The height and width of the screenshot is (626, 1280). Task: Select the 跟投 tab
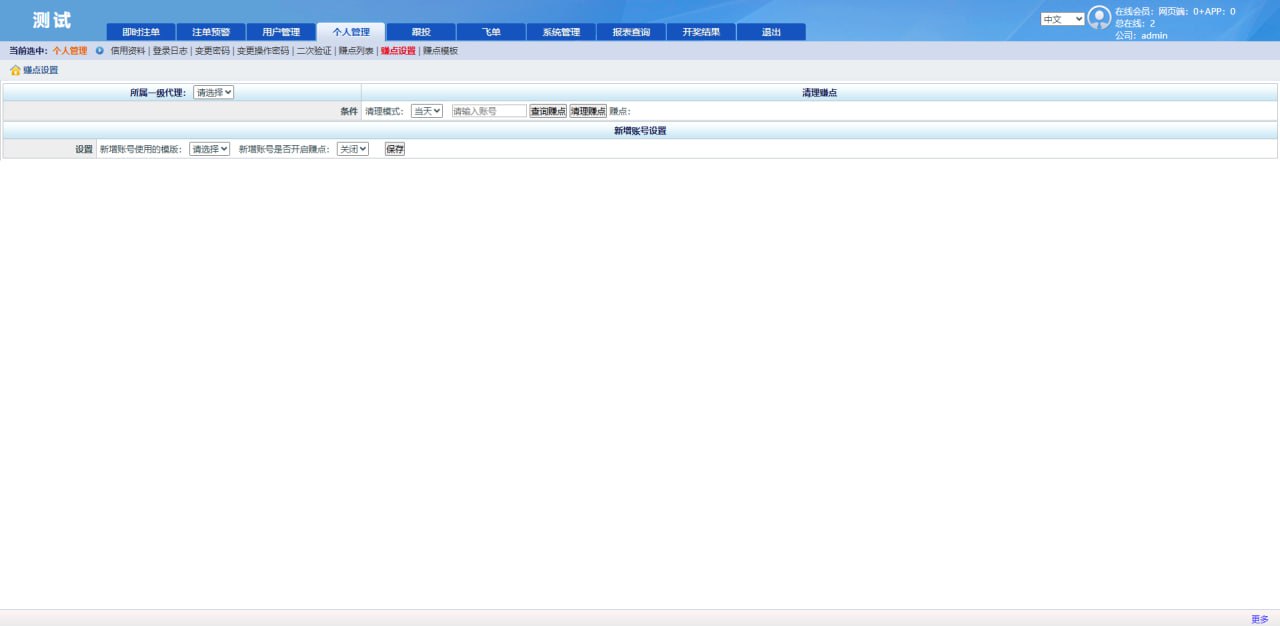420,31
